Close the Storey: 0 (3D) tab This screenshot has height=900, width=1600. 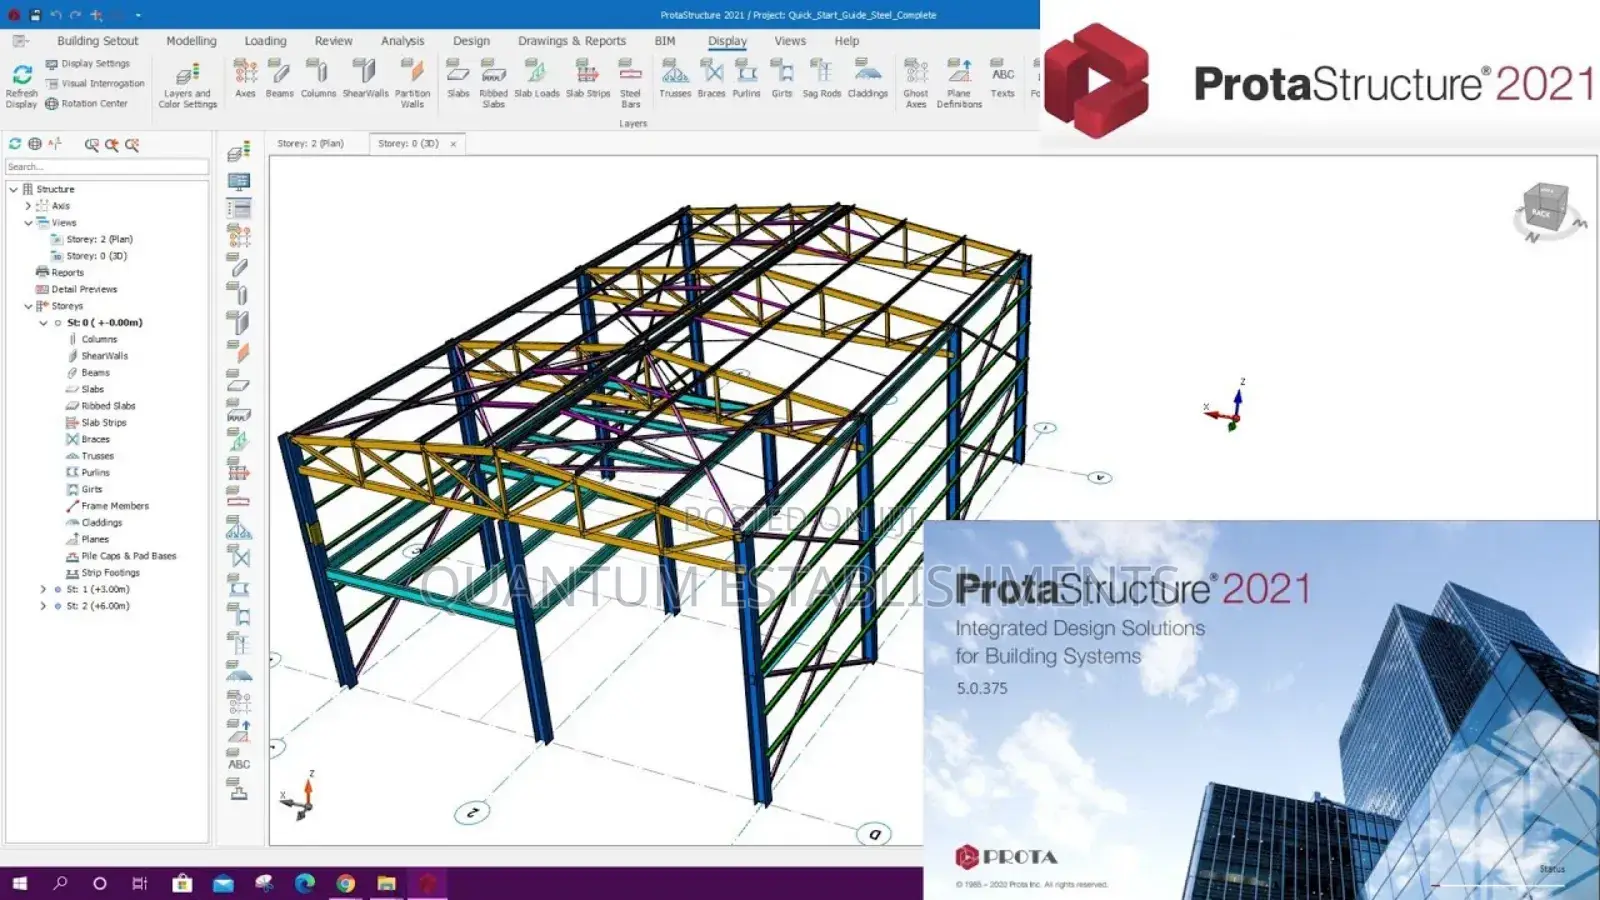coord(453,144)
